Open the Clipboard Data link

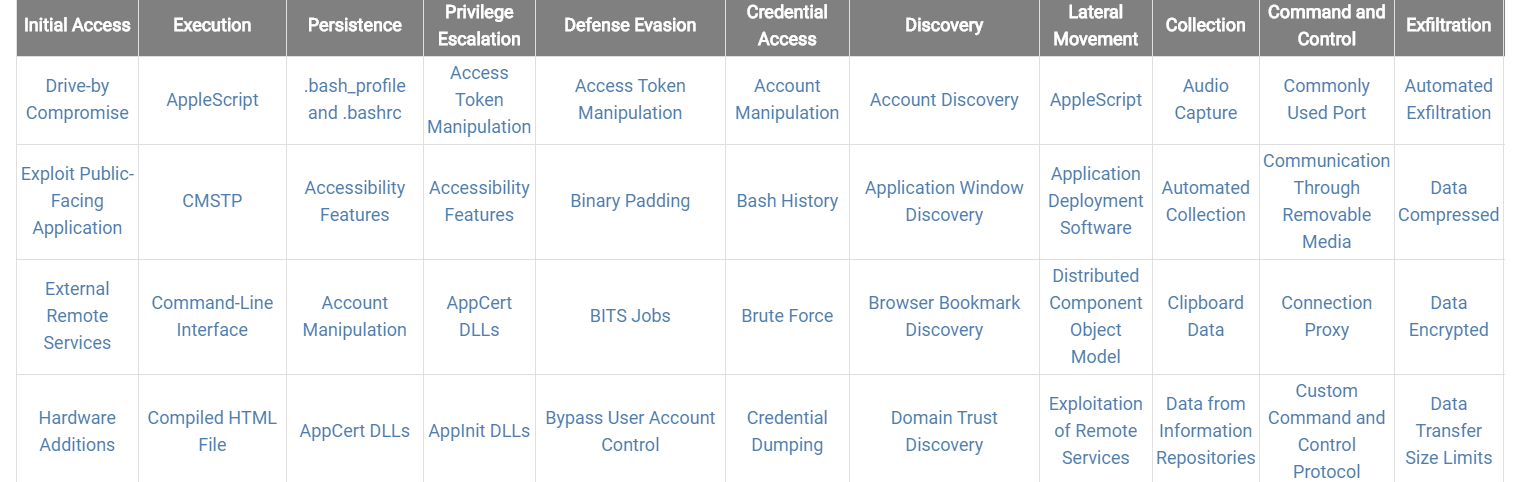[x=1205, y=316]
